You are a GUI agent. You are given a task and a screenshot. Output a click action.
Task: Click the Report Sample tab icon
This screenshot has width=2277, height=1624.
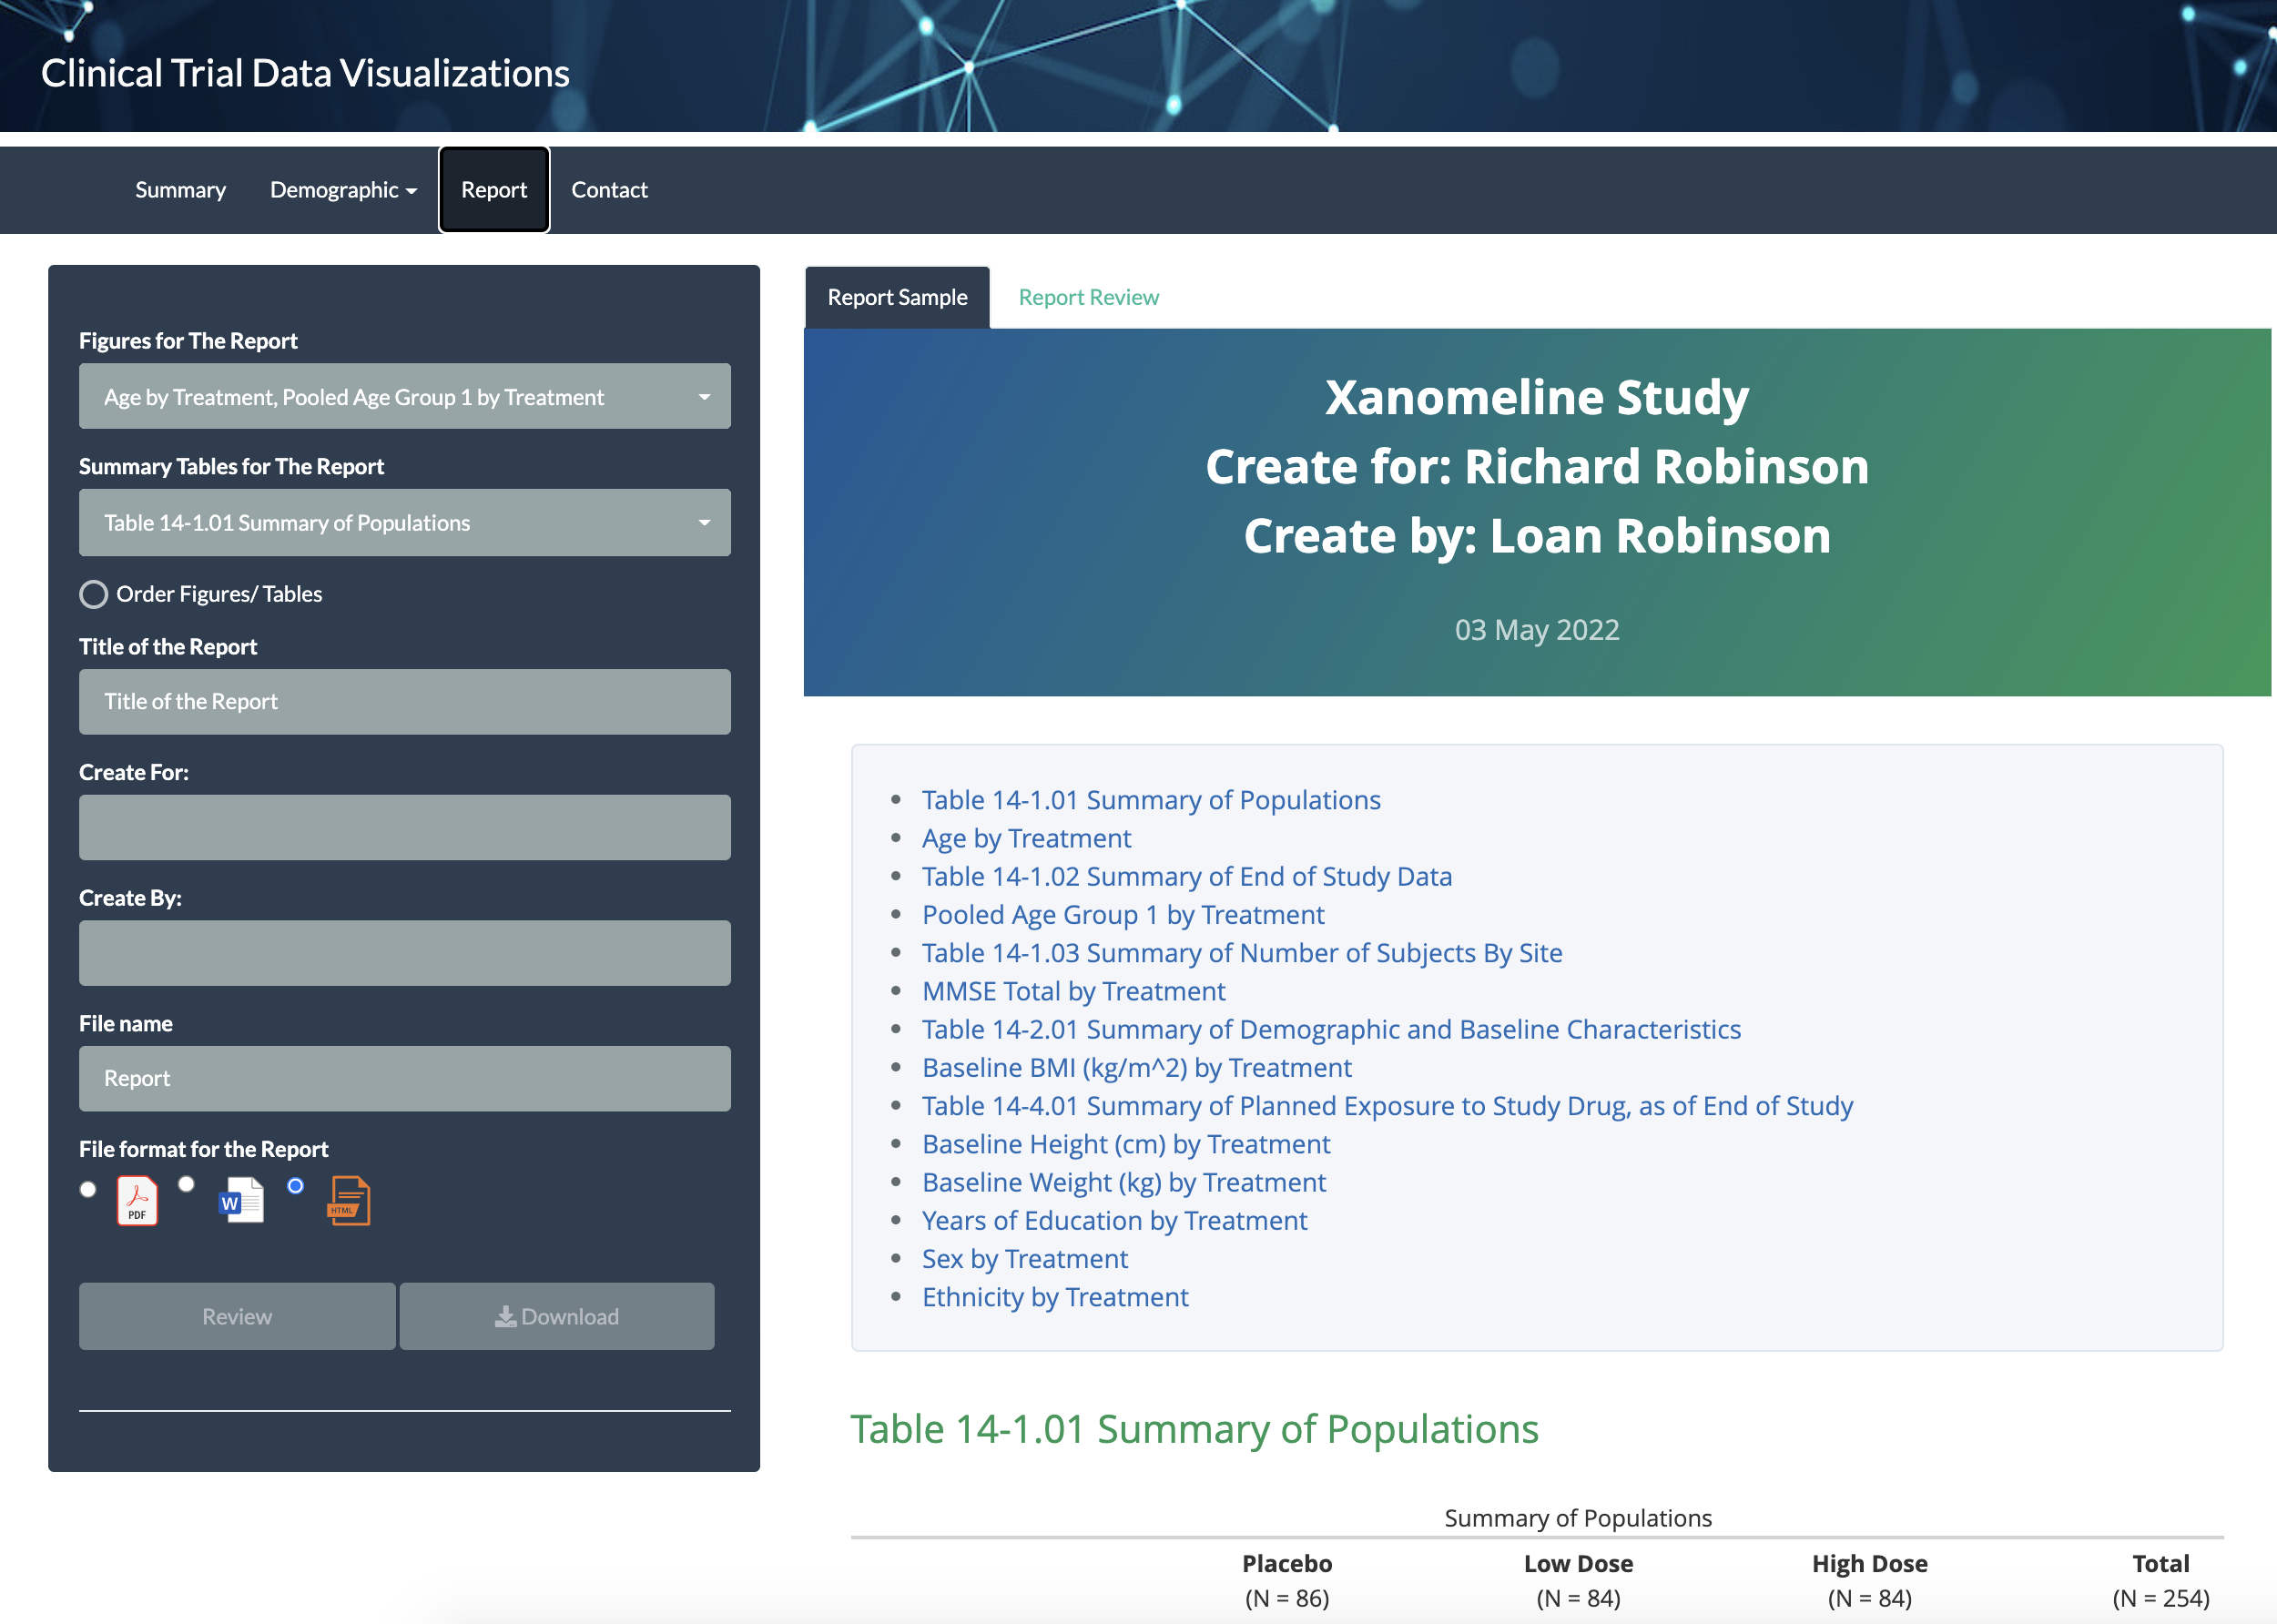896,295
